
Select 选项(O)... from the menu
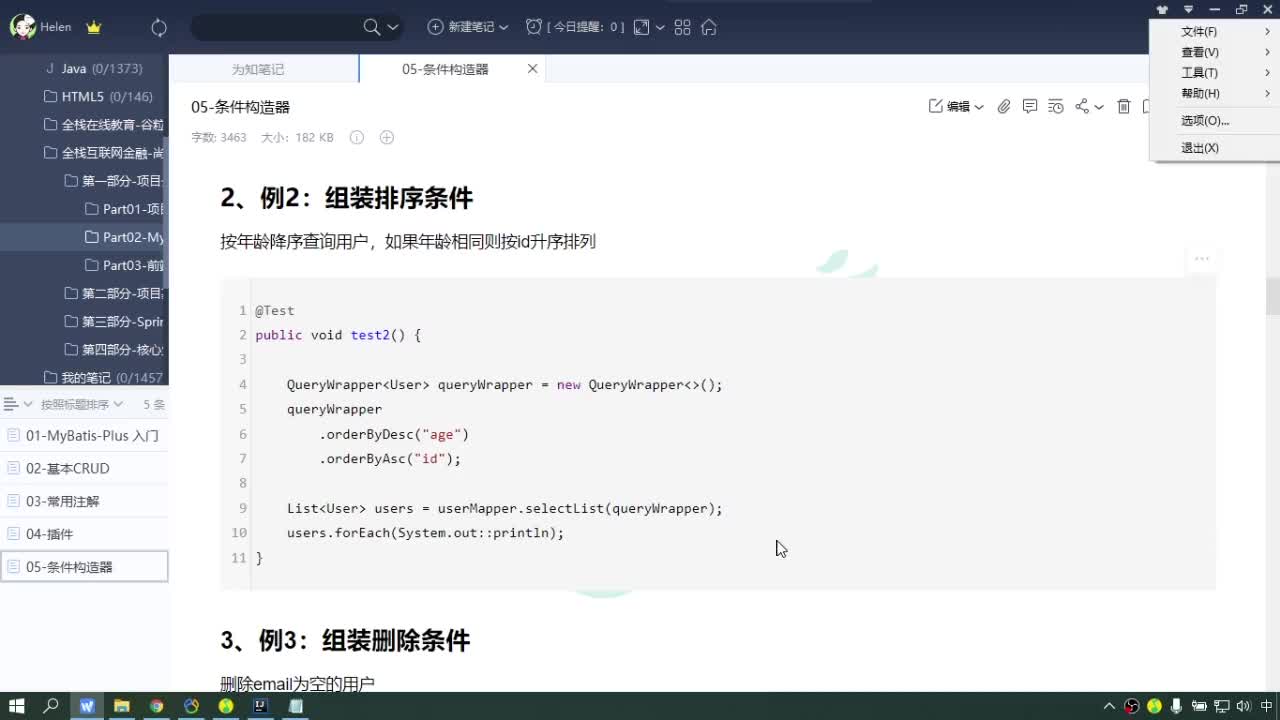1215,121
